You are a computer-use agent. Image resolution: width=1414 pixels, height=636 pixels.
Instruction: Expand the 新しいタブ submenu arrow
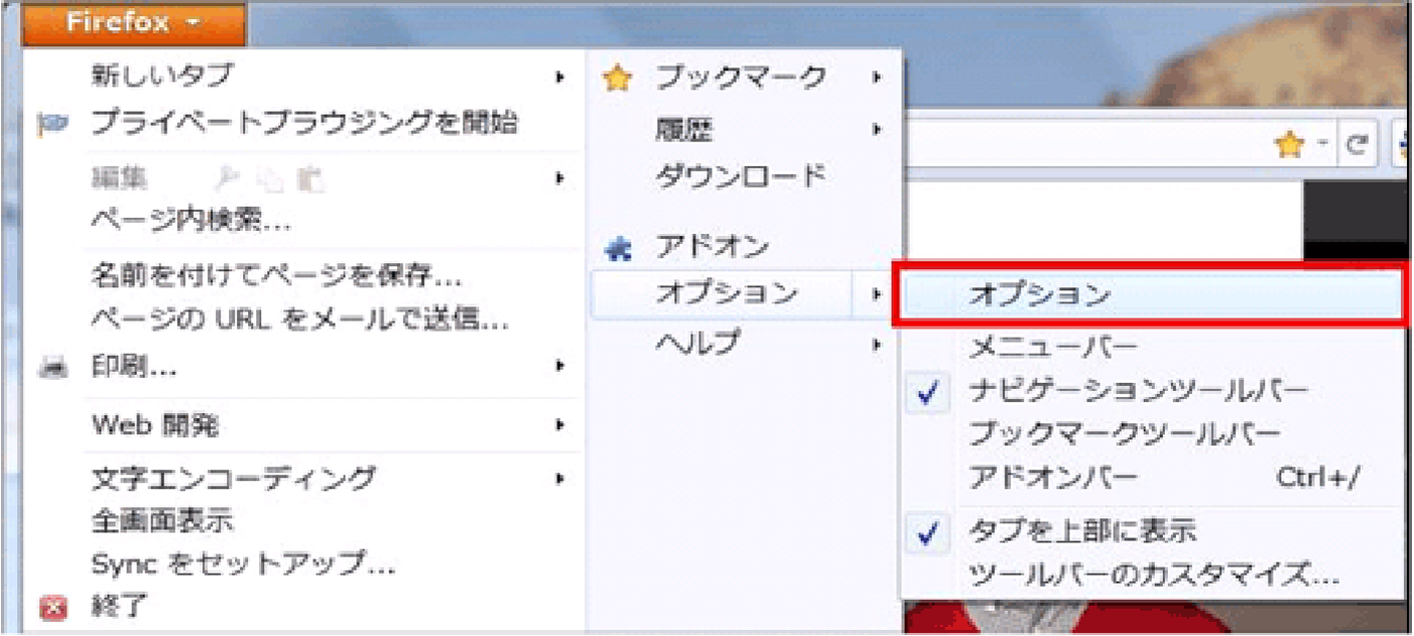tap(561, 76)
